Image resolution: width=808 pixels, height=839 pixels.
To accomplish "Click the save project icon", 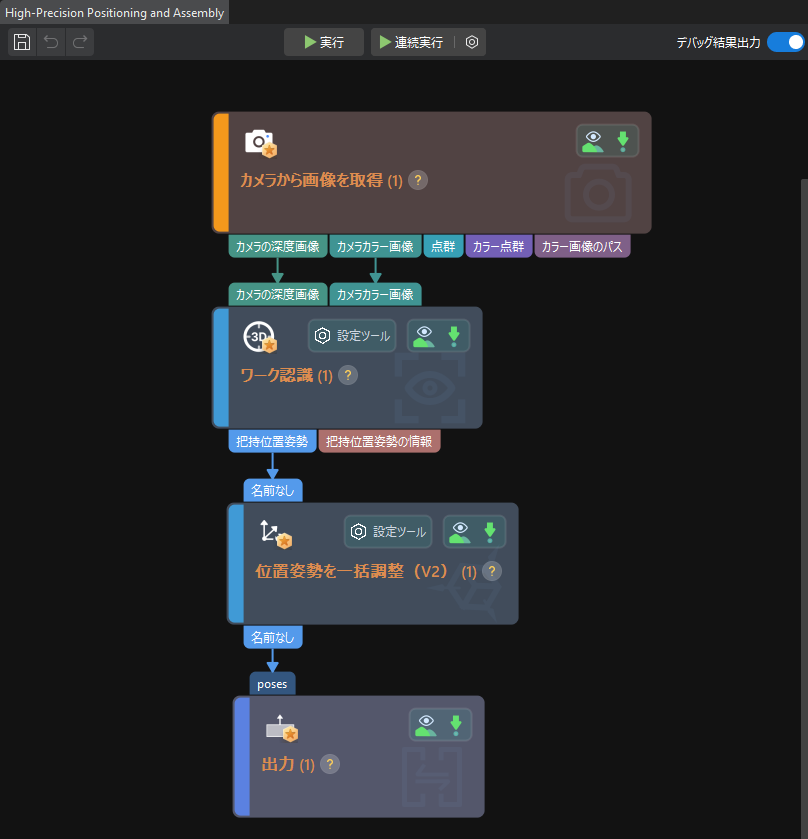I will [x=22, y=42].
